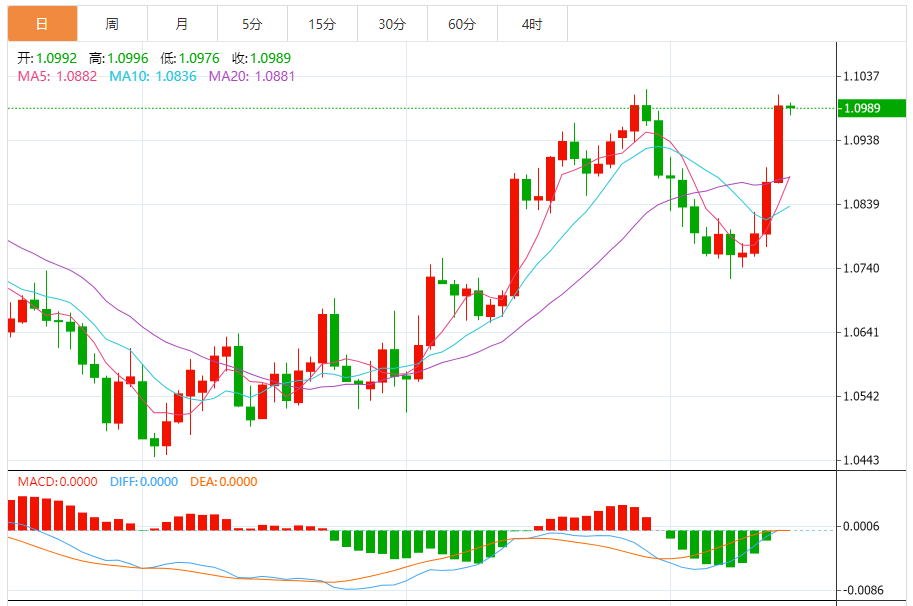The width and height of the screenshot is (913, 606).
Task: Click the latest small green doji candle
Action: coord(791,107)
